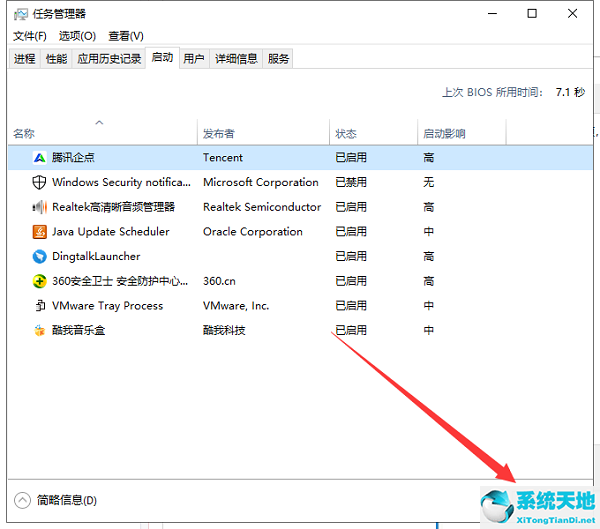
Task: Open the 文件(F) menu
Action: click(30, 36)
